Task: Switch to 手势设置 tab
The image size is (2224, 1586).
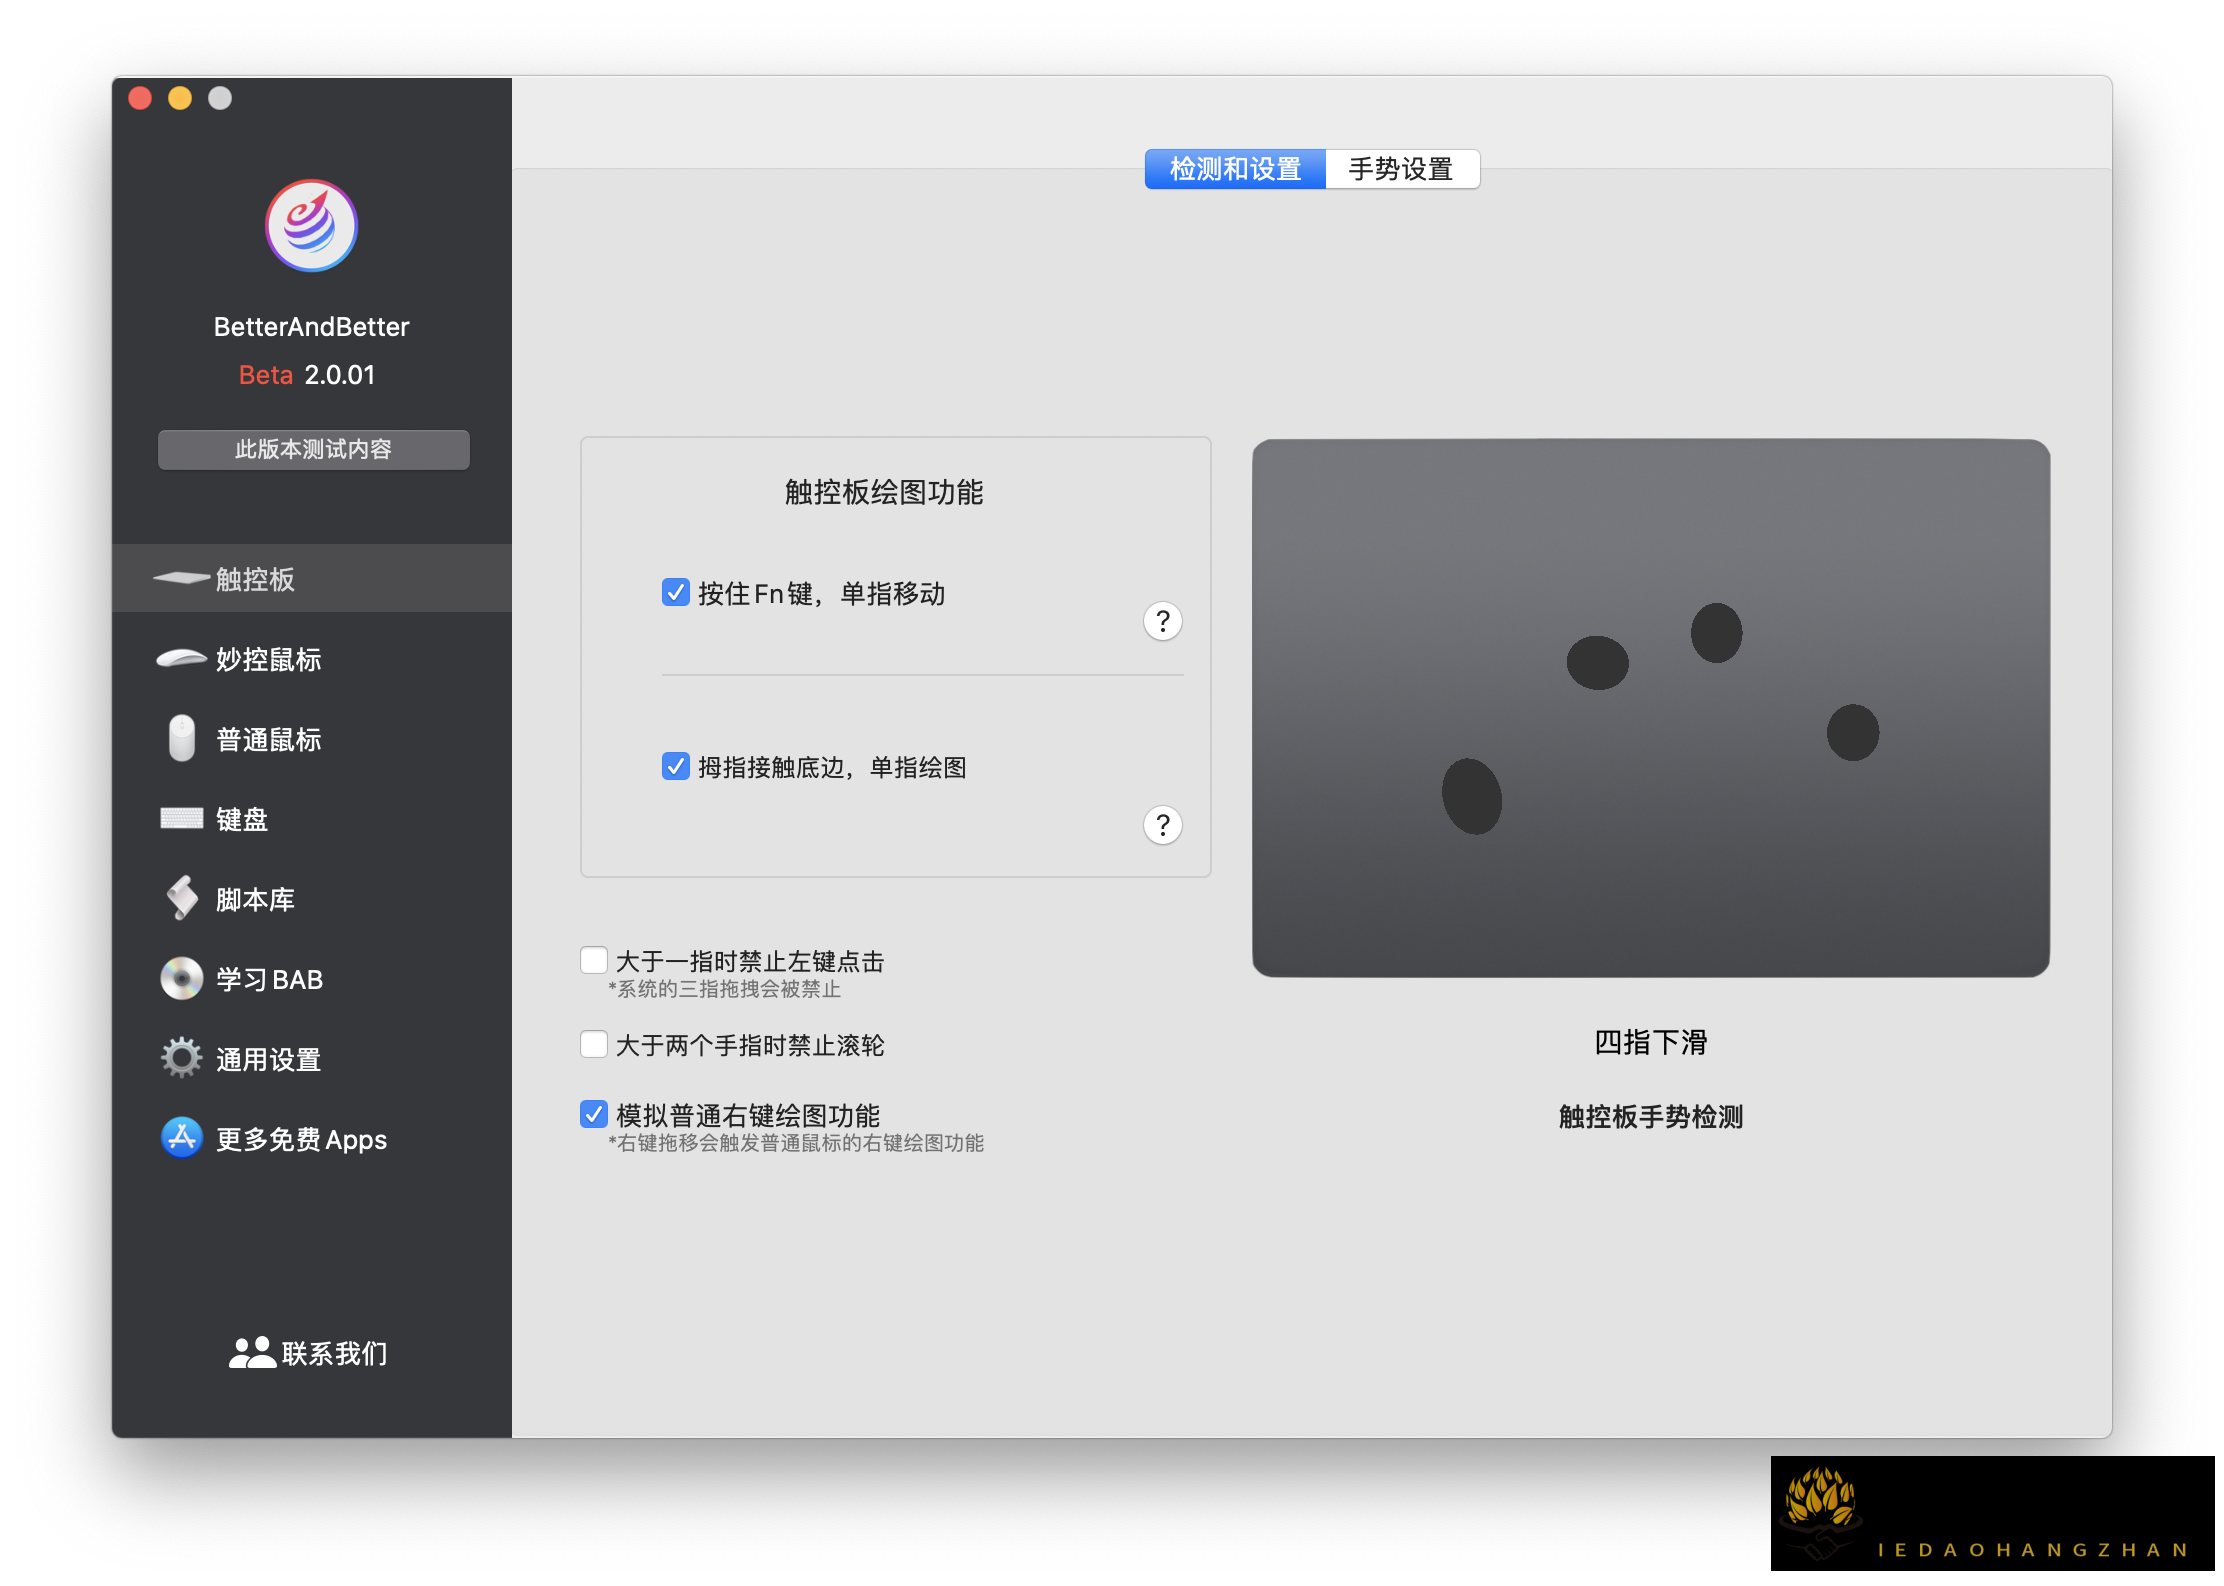Action: click(x=1401, y=169)
